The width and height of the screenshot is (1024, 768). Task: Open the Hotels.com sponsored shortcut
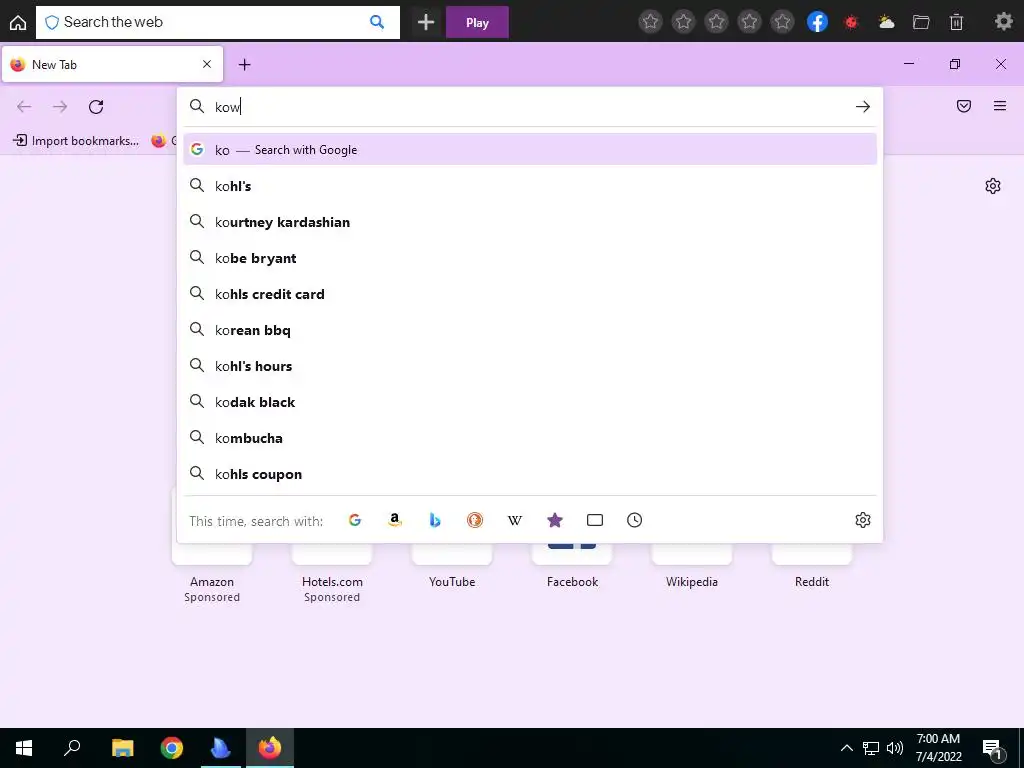(332, 575)
